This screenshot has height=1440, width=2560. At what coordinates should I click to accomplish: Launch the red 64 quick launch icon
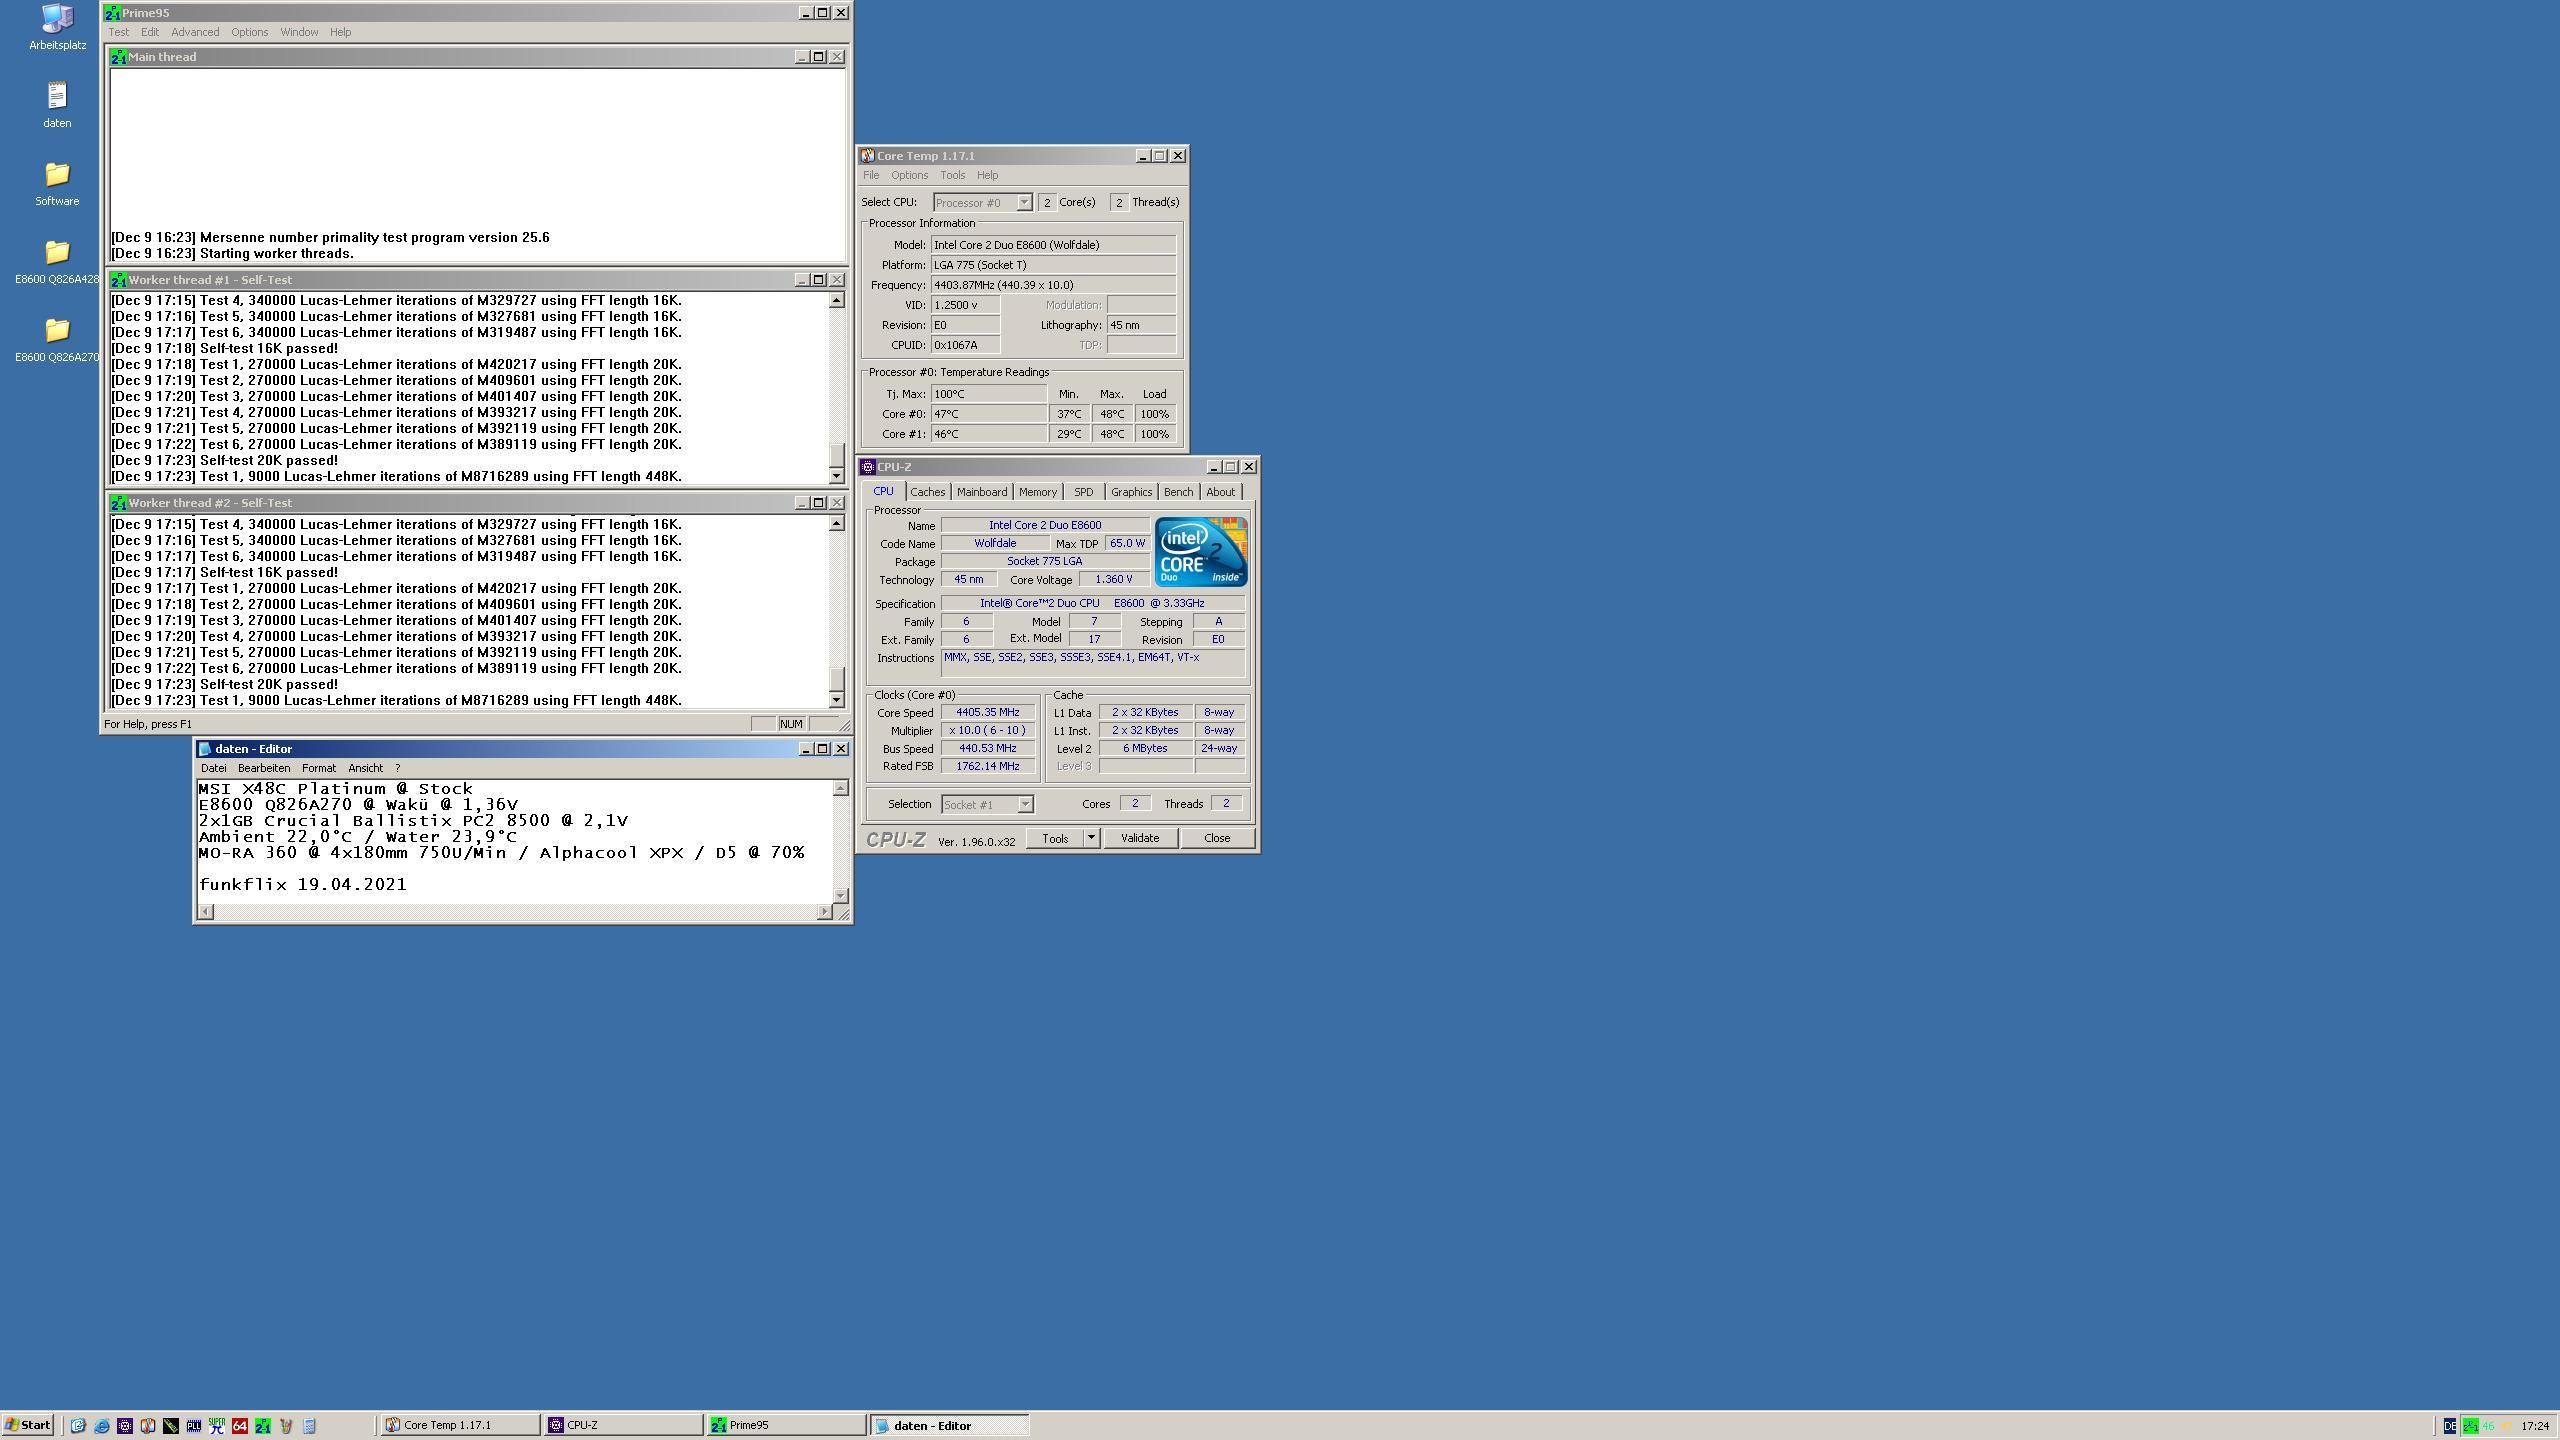[x=240, y=1426]
